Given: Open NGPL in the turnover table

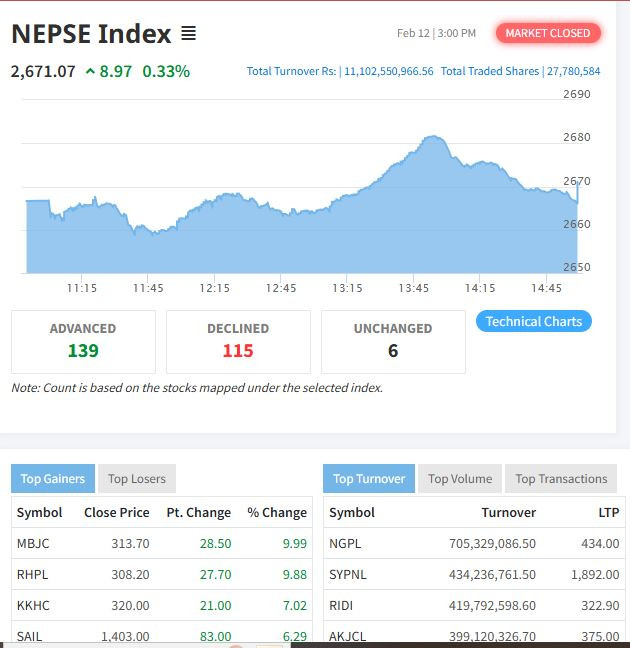Looking at the screenshot, I should [x=344, y=544].
